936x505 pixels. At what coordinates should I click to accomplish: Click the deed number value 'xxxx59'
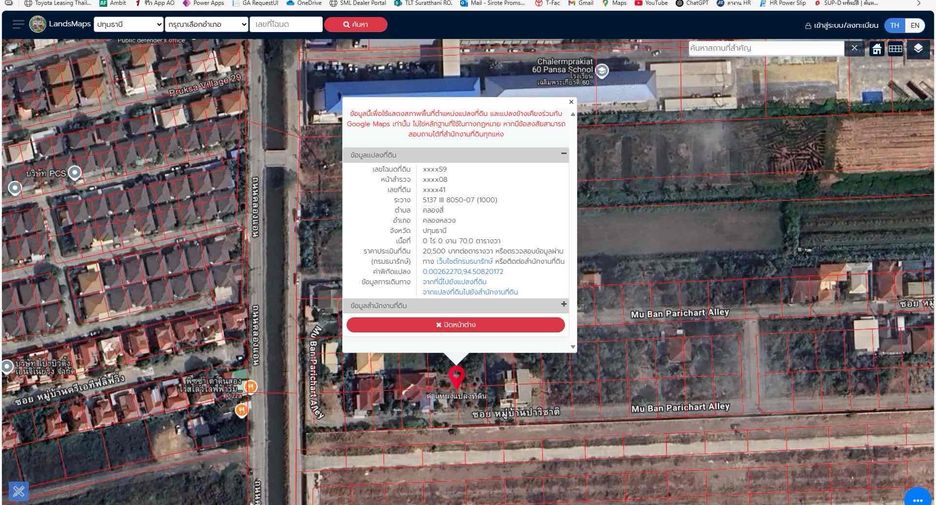[x=435, y=170]
